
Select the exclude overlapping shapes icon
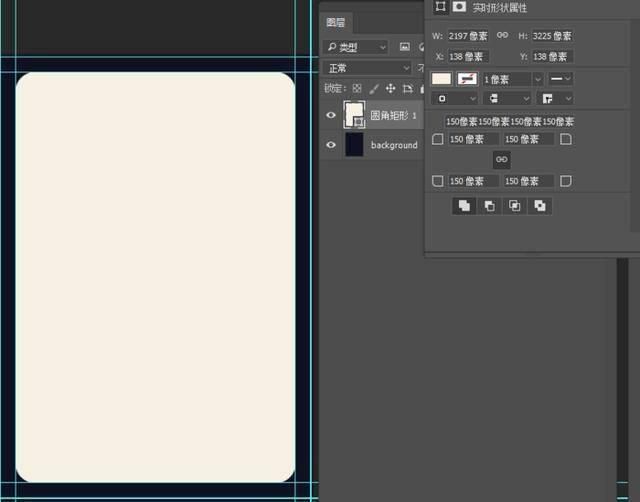coord(540,206)
